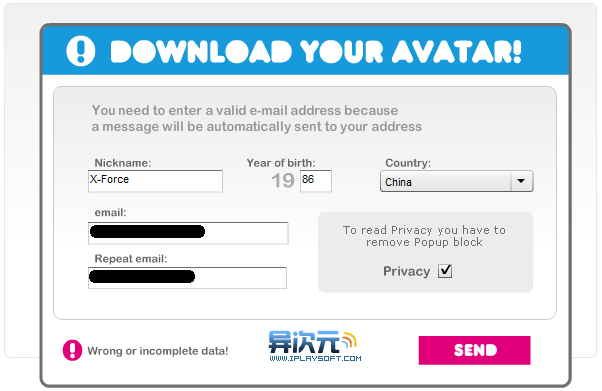Image resolution: width=602 pixels, height=391 pixels.
Task: Click the white exclamation icon in header
Action: pyautogui.click(x=81, y=51)
